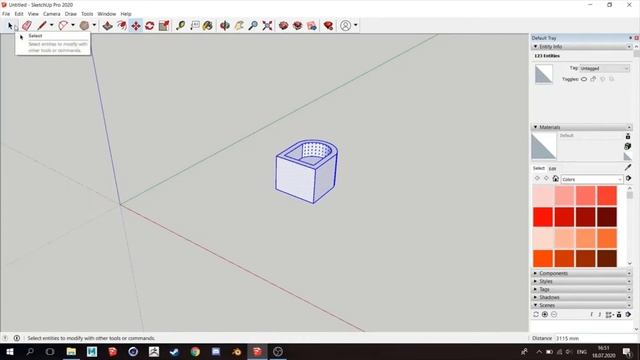Open the View menu
The image size is (640, 360).
pos(33,14)
